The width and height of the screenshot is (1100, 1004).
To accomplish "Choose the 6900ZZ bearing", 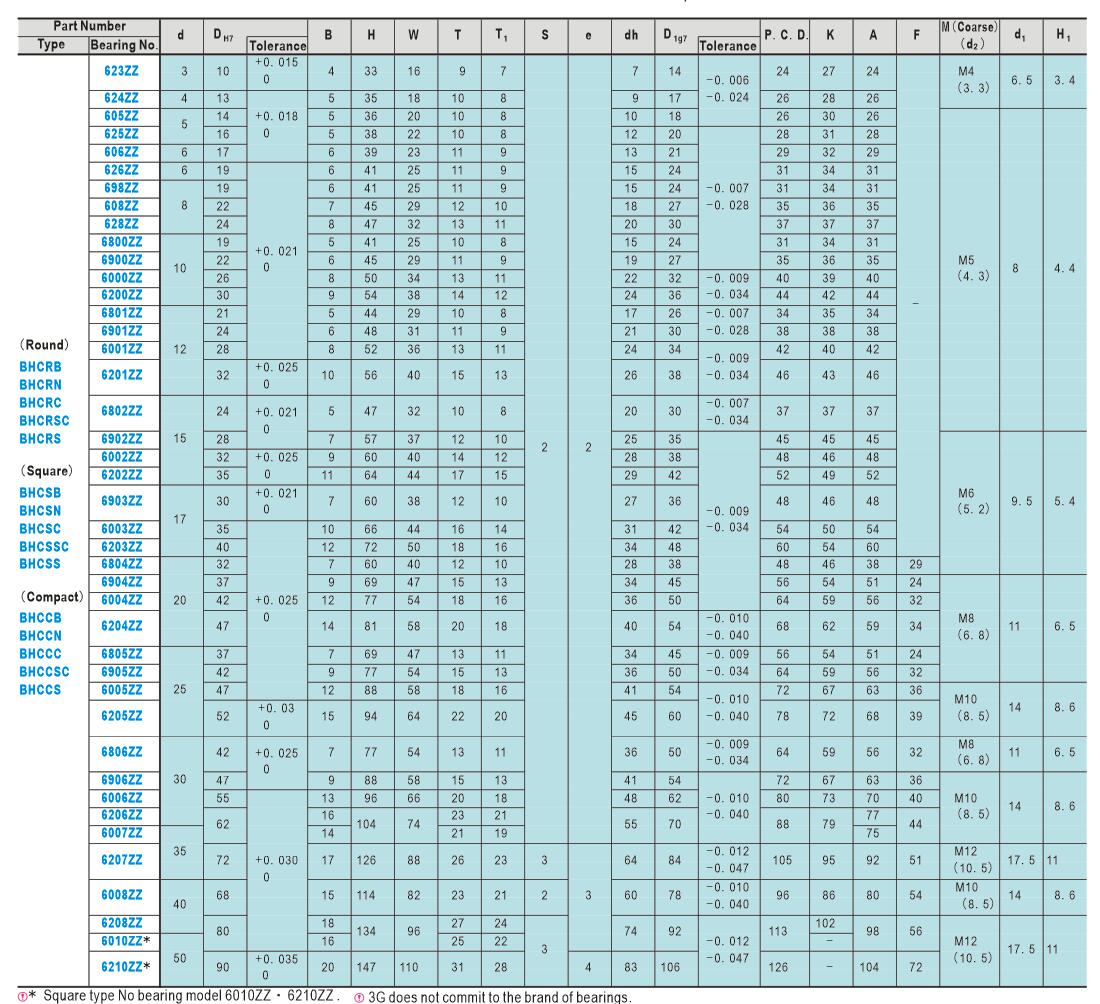I will coord(121,260).
